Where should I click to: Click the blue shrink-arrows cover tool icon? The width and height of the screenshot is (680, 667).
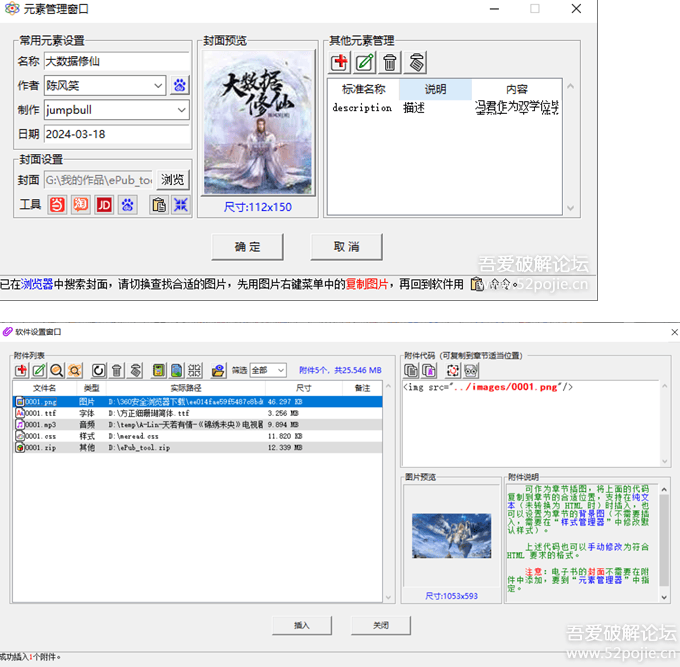[x=181, y=205]
